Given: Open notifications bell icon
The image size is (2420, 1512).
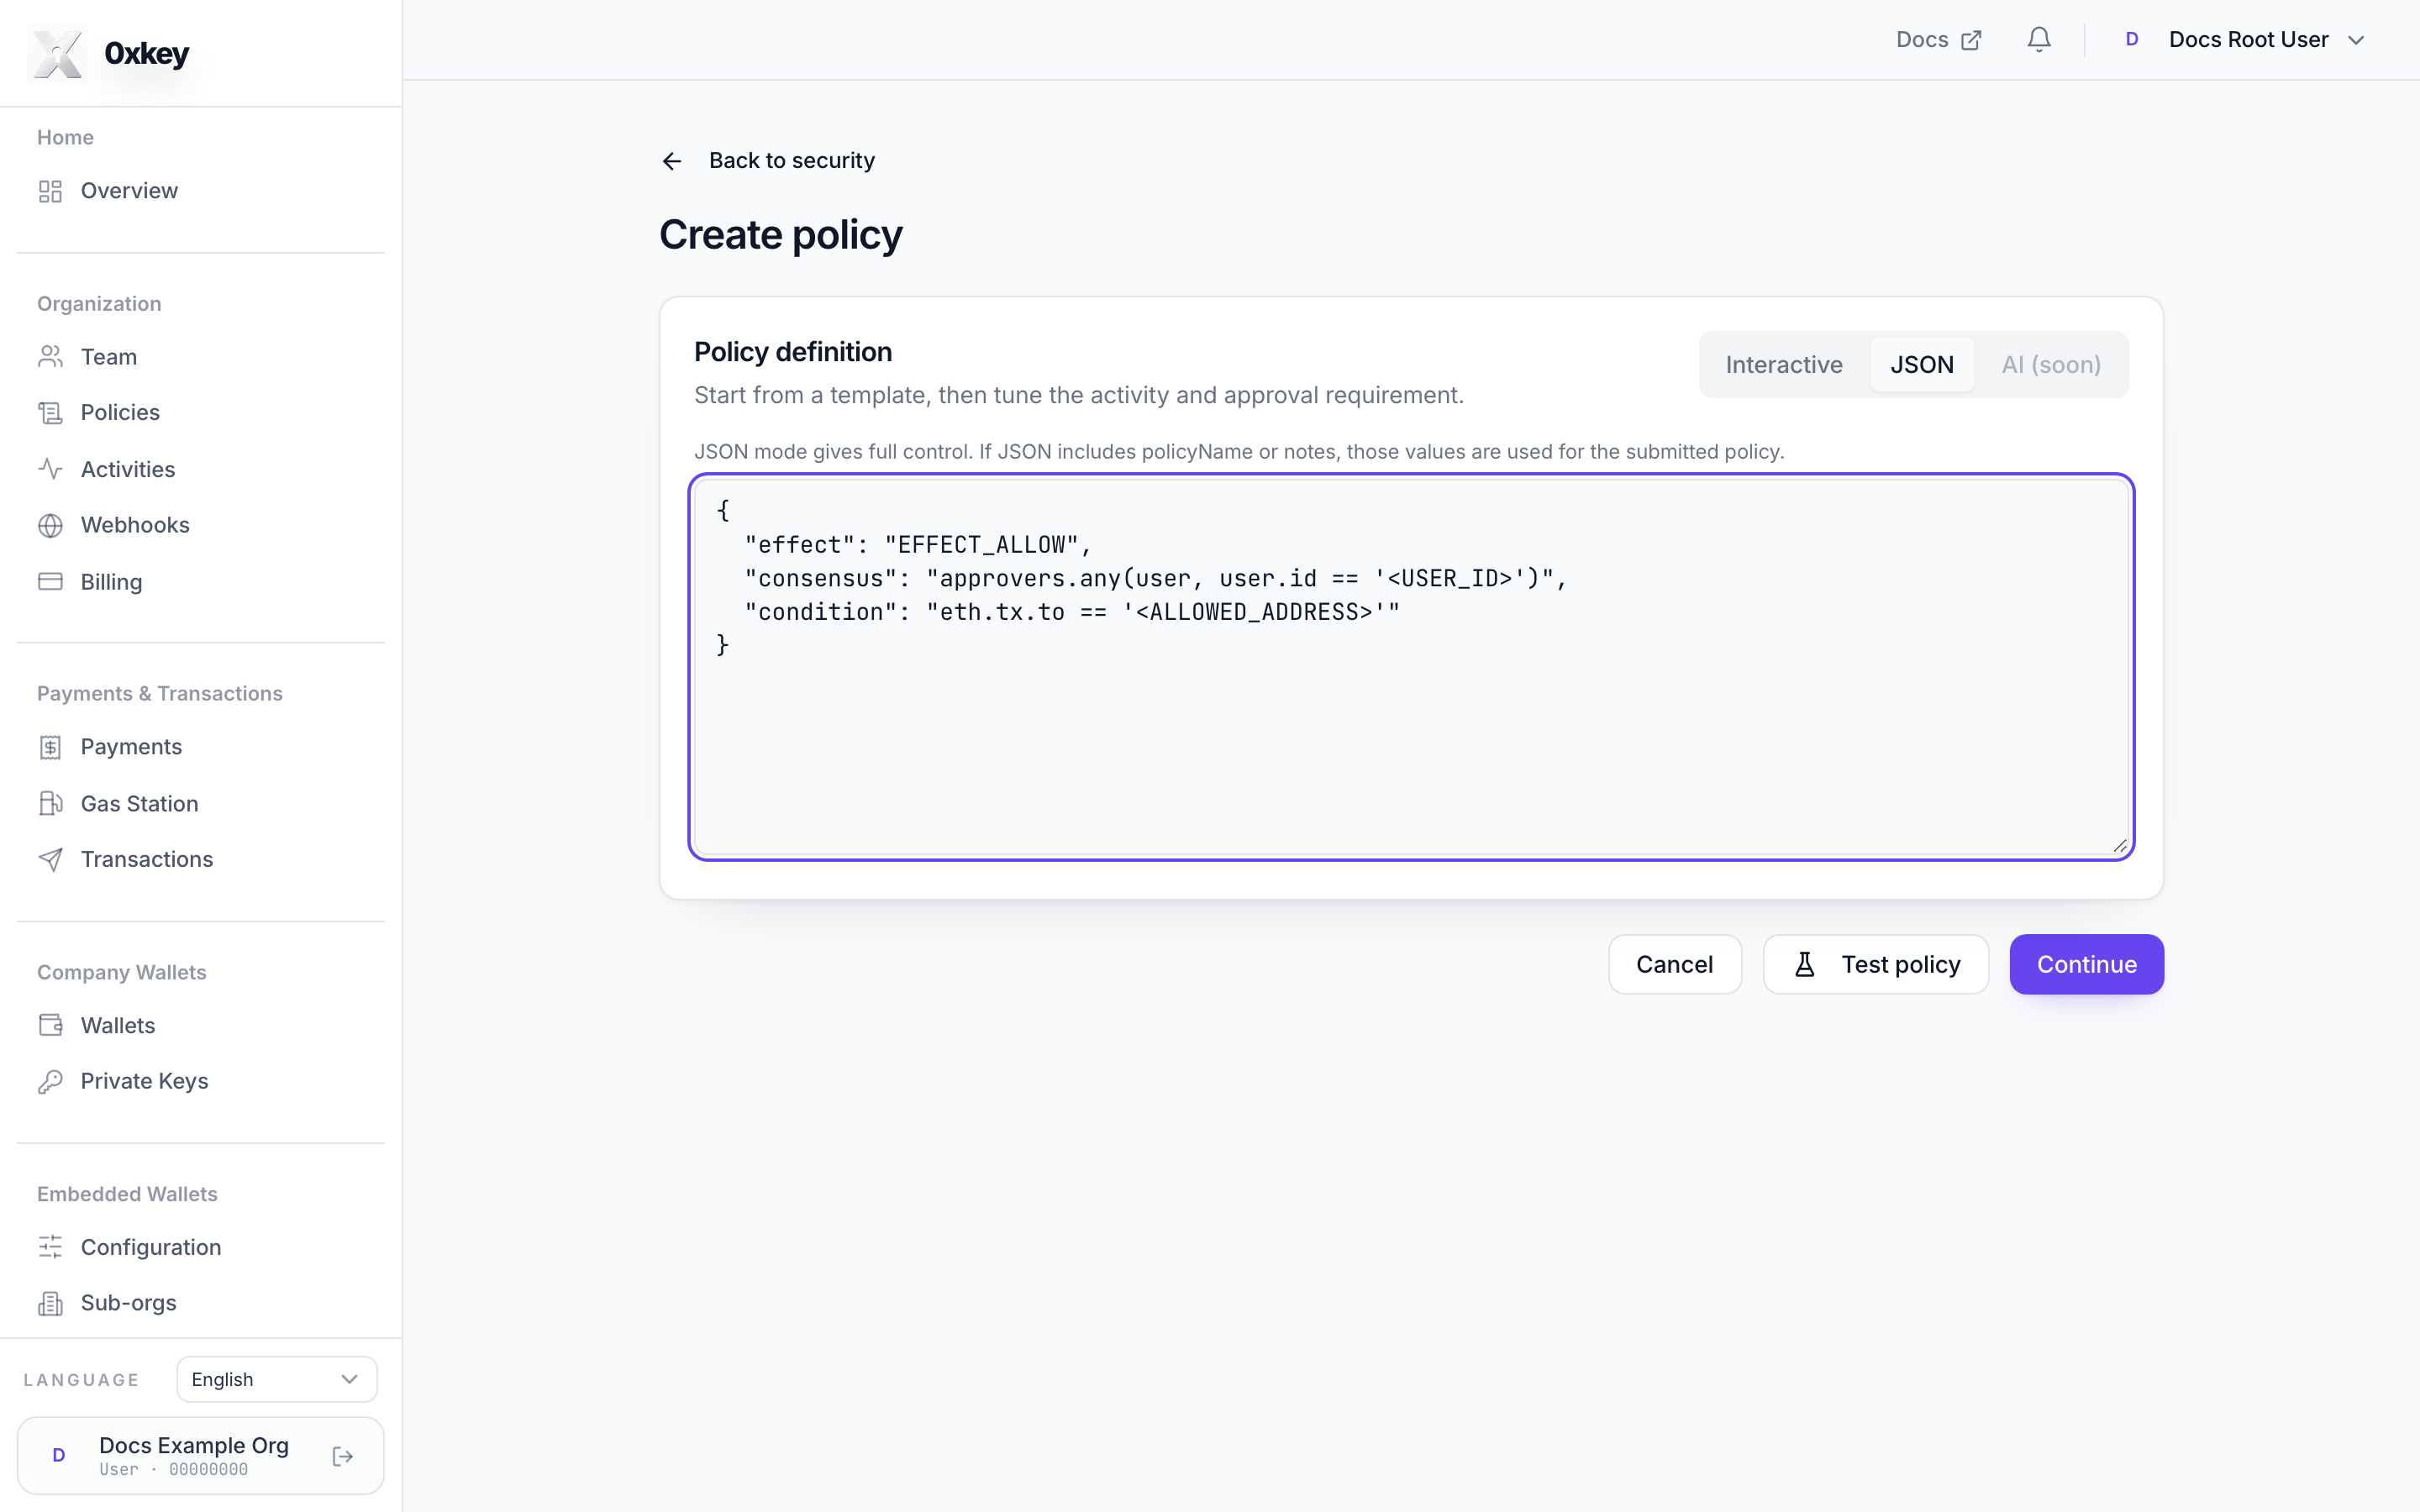Looking at the screenshot, I should [x=2039, y=40].
